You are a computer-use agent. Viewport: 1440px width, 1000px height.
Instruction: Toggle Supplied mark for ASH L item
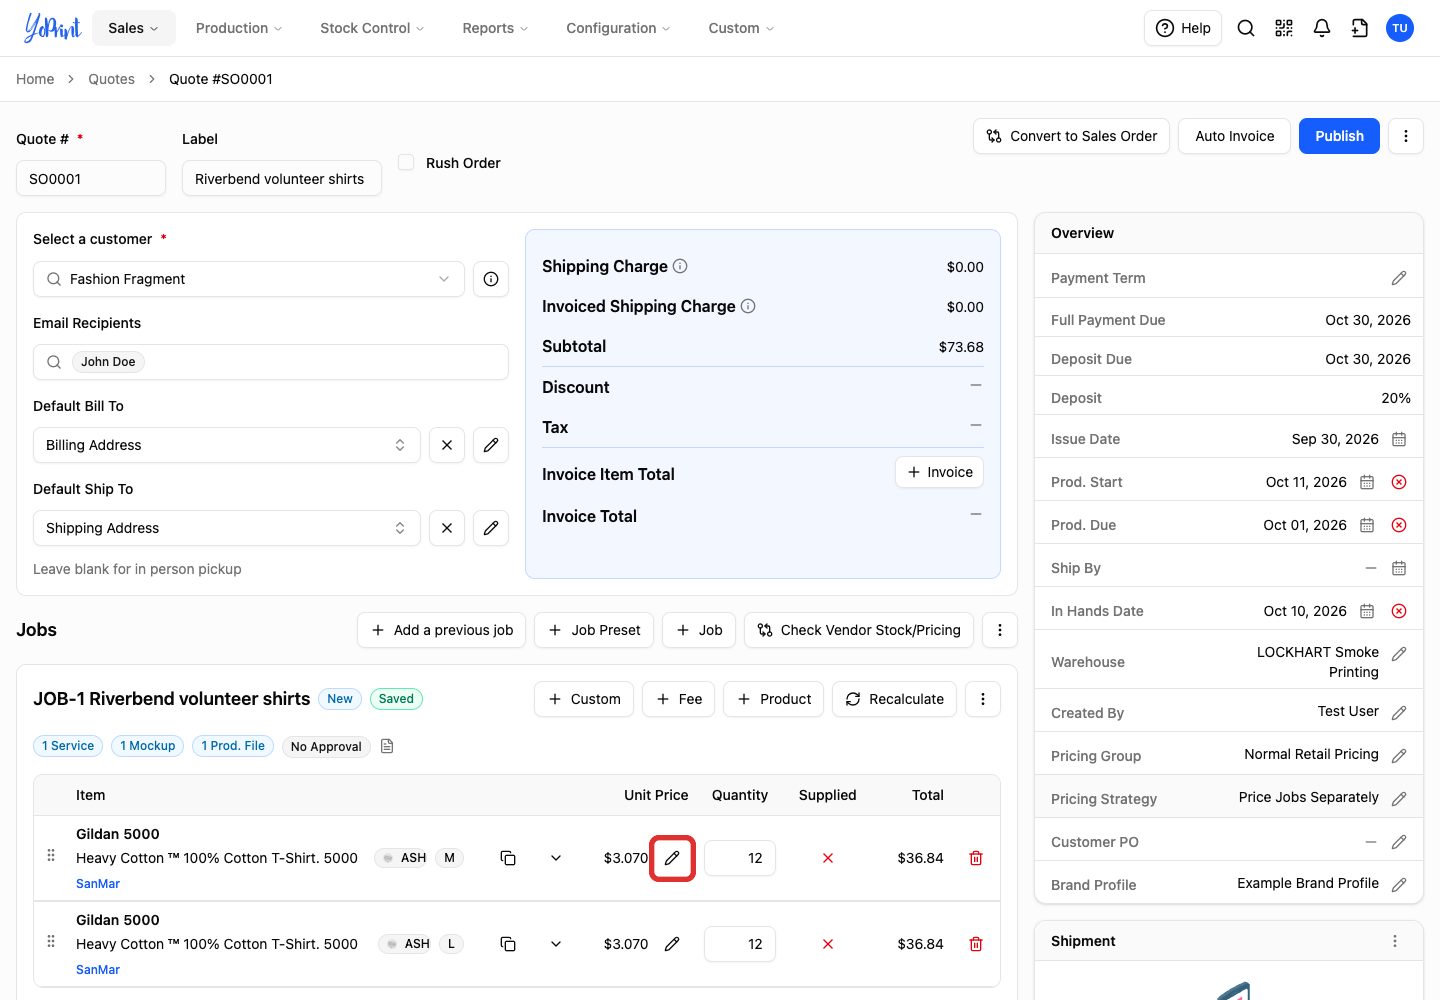pos(828,944)
